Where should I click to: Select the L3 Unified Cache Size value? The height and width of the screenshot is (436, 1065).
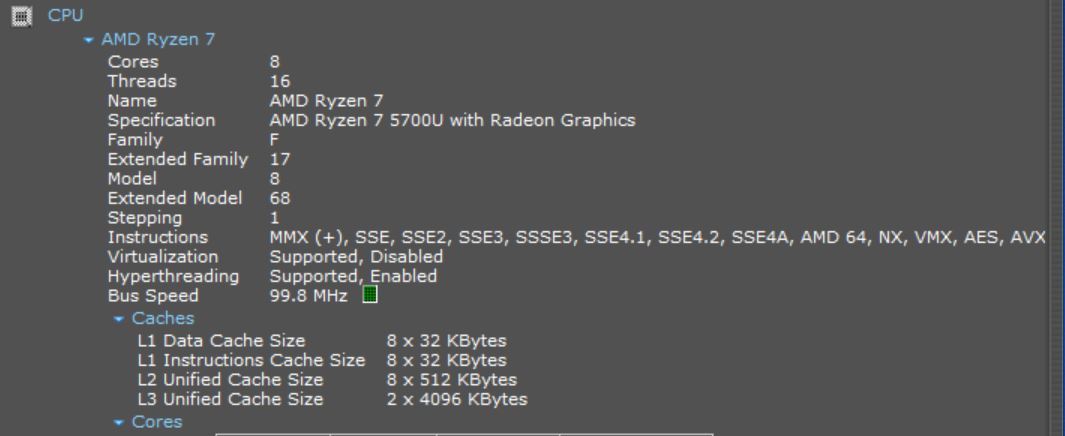457,399
